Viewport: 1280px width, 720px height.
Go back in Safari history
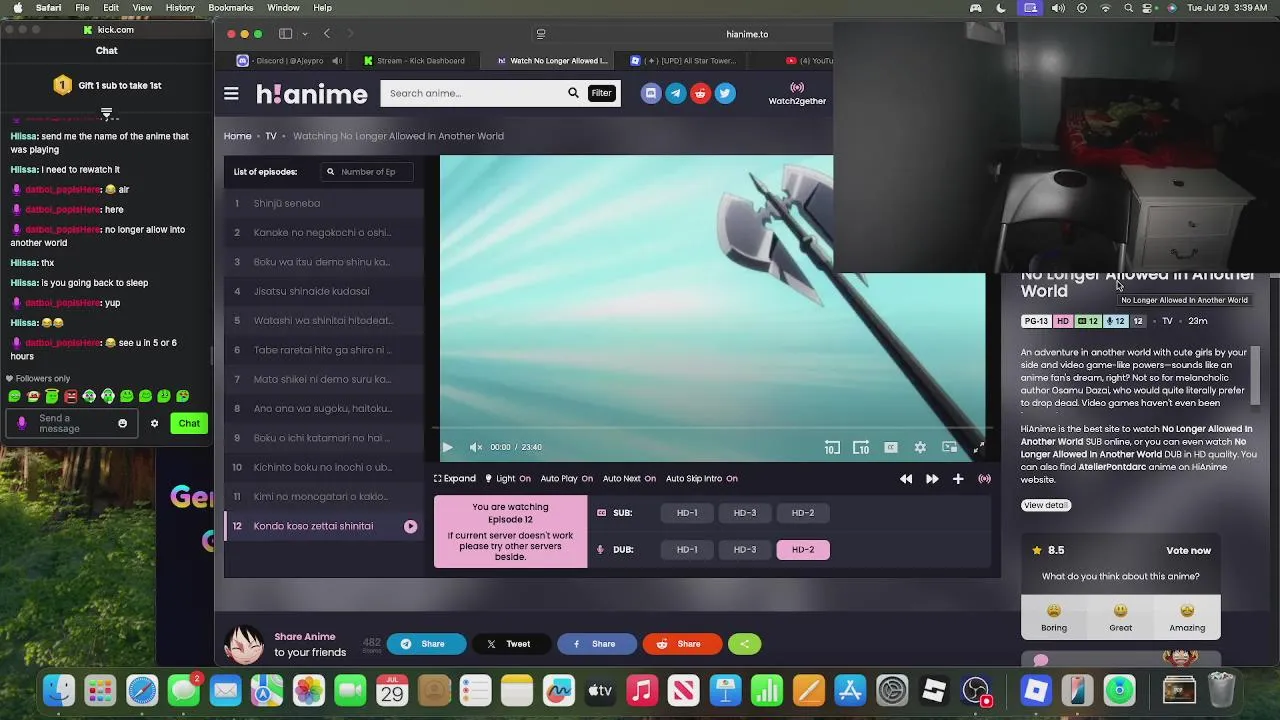coord(326,34)
